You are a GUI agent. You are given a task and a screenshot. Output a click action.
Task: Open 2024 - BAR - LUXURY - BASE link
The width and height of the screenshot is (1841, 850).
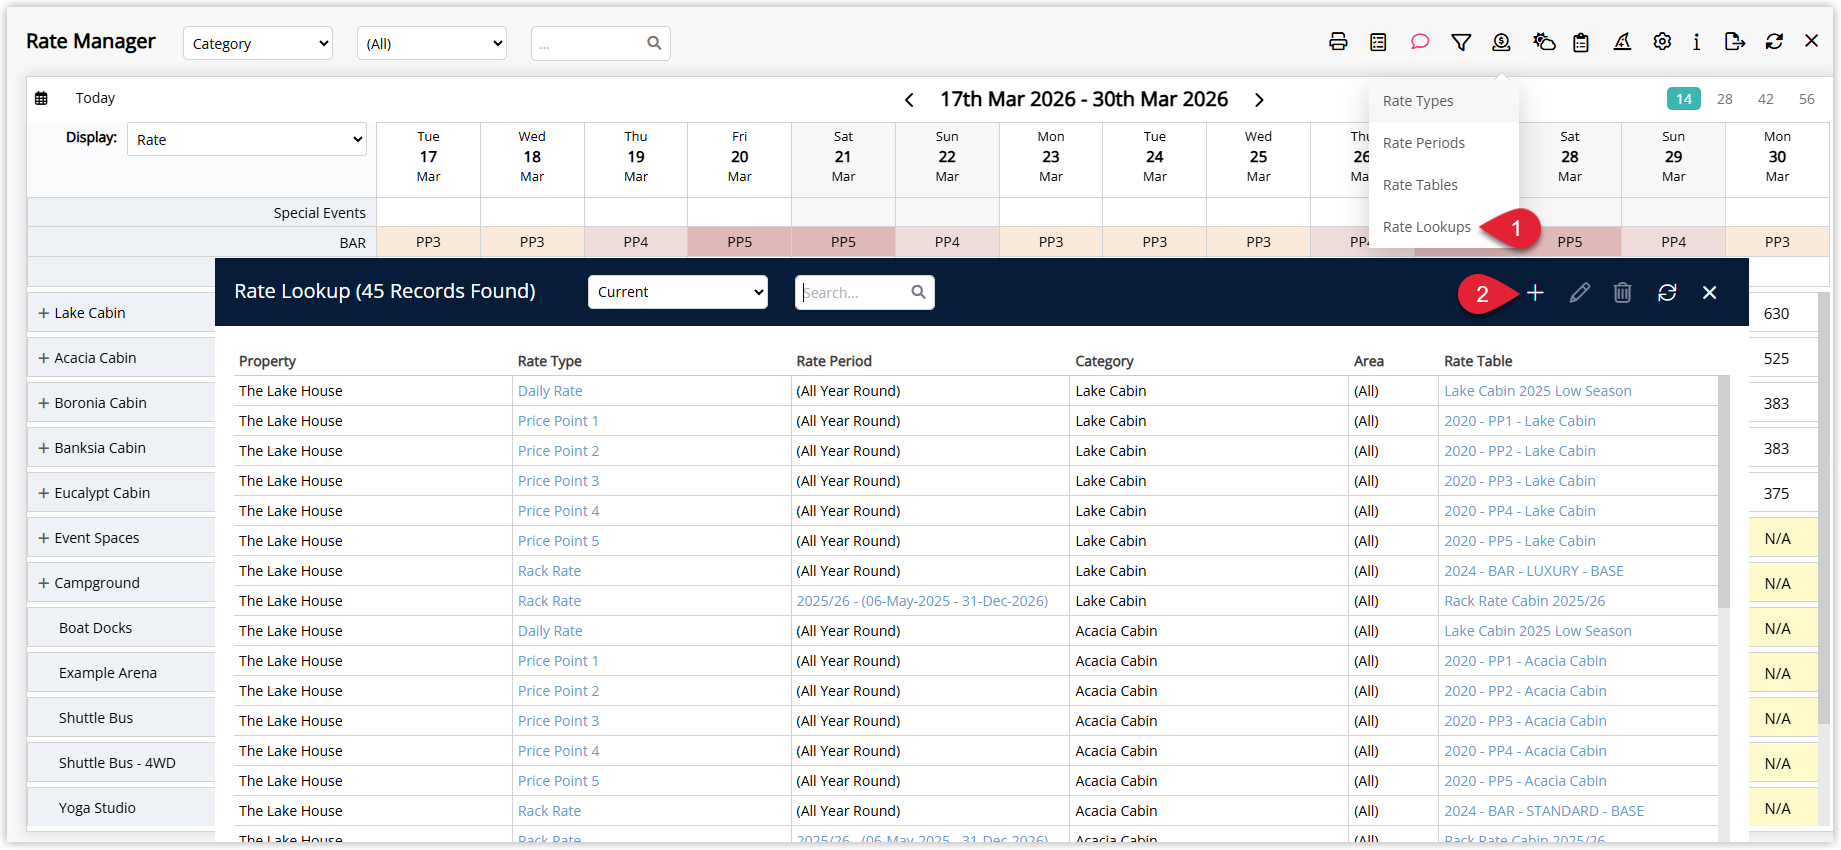[1534, 571]
